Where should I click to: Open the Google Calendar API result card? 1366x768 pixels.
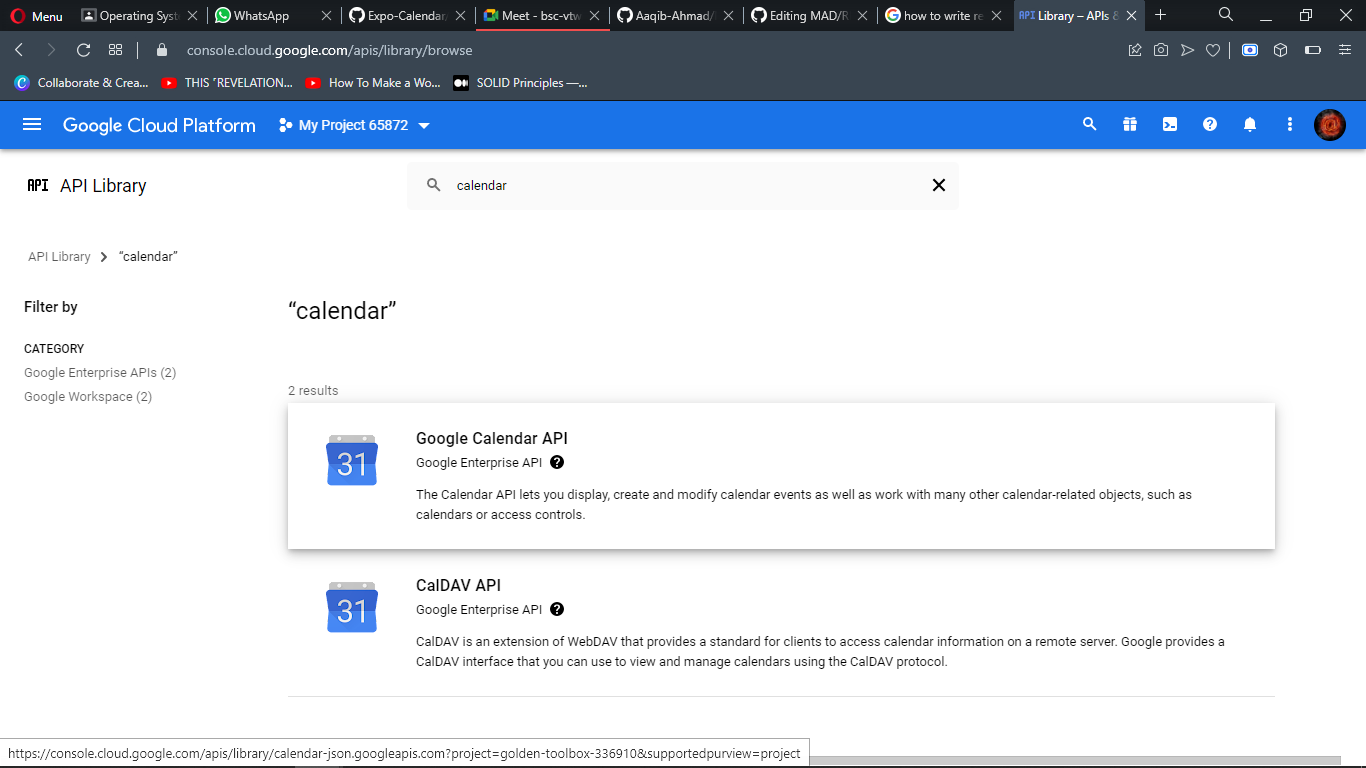tap(492, 438)
